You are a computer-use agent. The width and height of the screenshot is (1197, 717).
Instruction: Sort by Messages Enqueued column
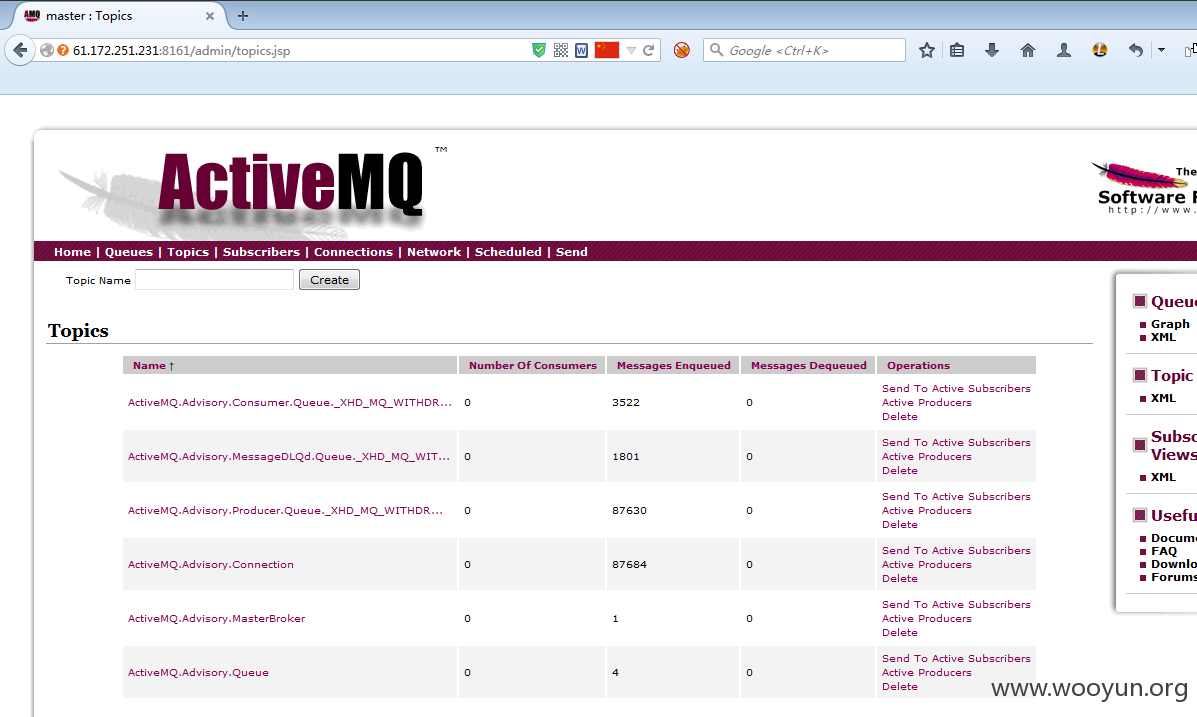673,366
